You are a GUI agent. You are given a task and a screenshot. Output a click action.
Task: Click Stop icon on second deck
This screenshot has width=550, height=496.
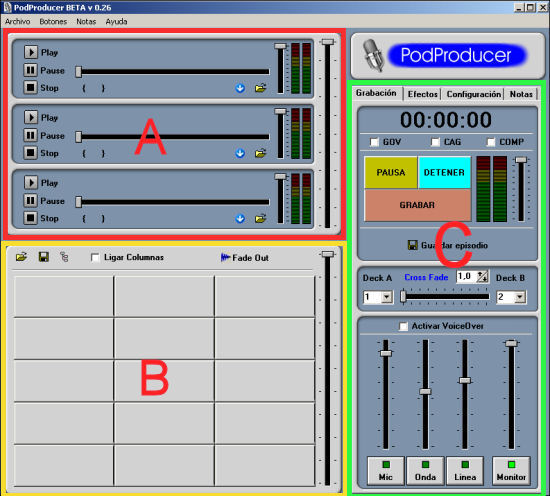[31, 153]
